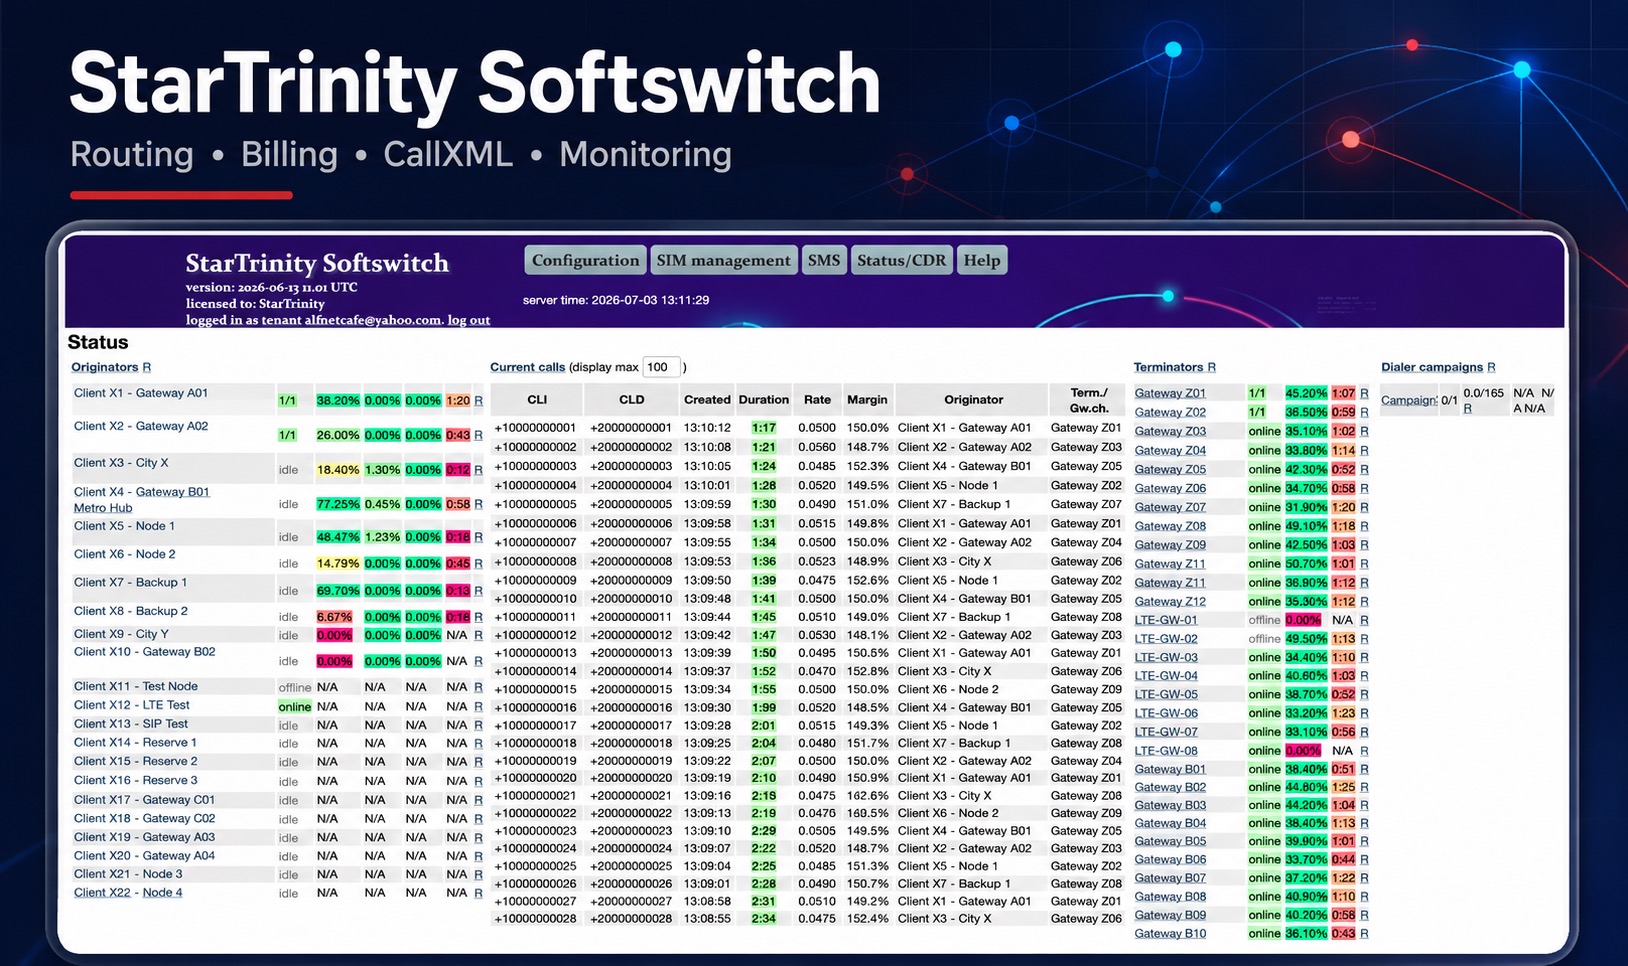Click R link in Client X14 - Reserve 1 row
The height and width of the screenshot is (966, 1628).
click(x=478, y=744)
